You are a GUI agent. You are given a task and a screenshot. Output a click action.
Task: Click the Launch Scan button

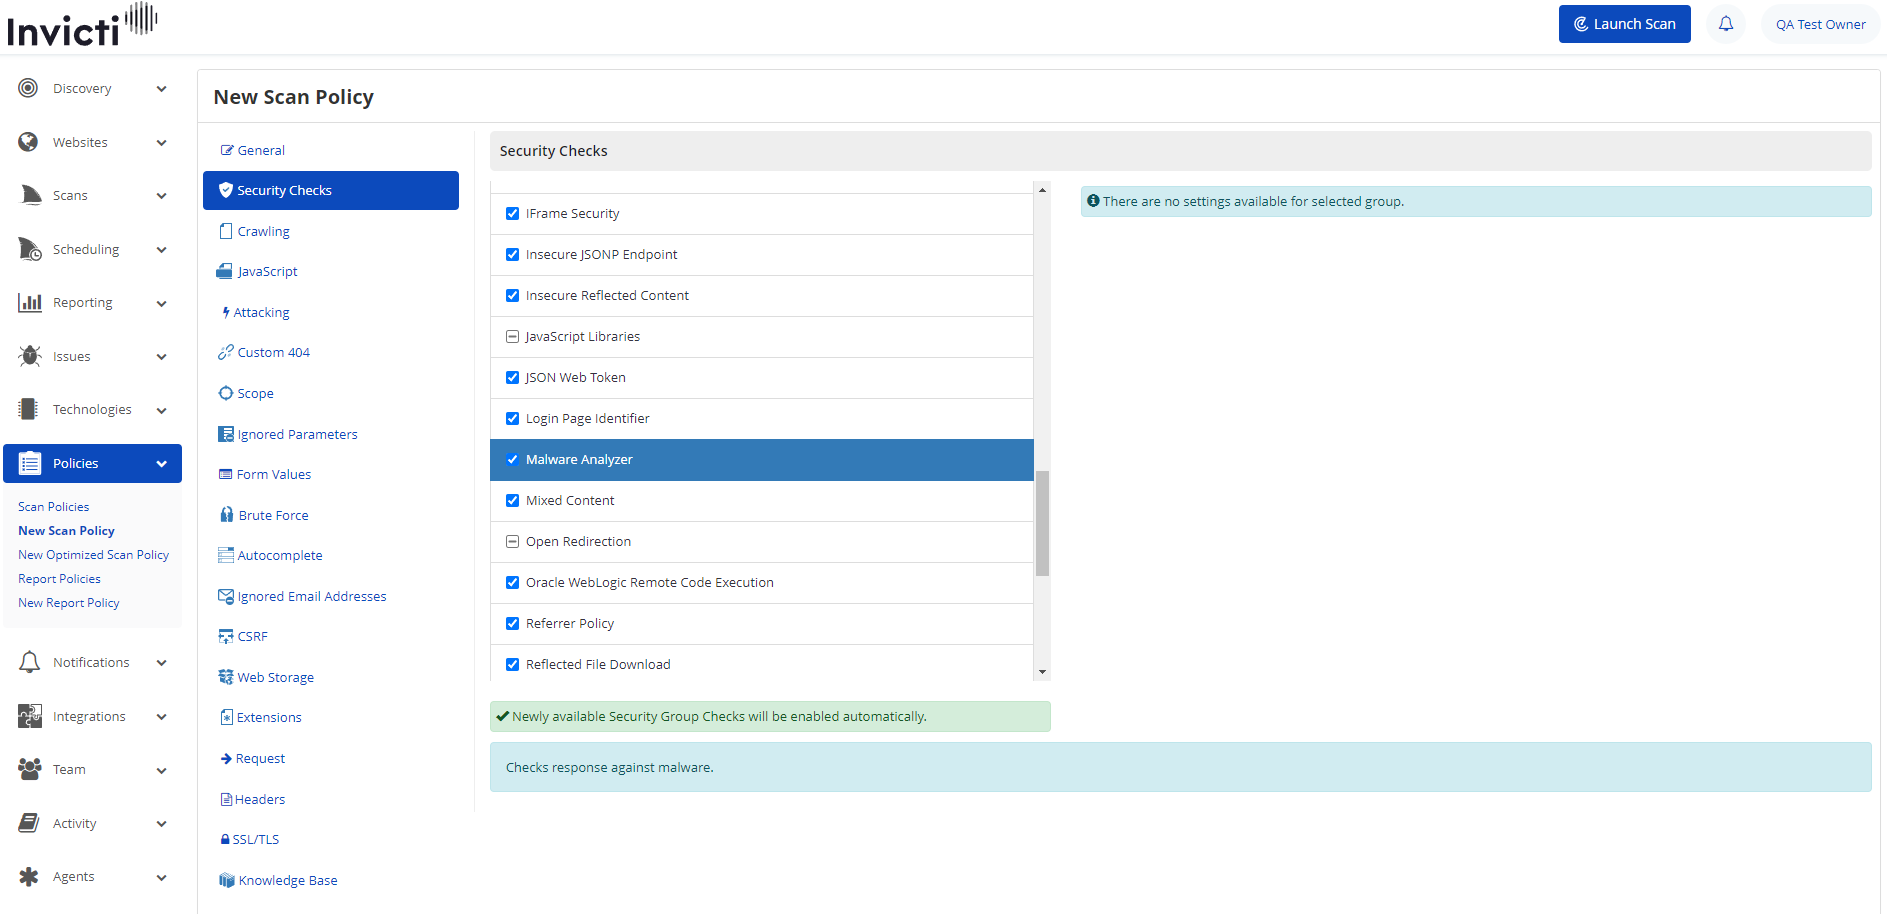coord(1624,24)
